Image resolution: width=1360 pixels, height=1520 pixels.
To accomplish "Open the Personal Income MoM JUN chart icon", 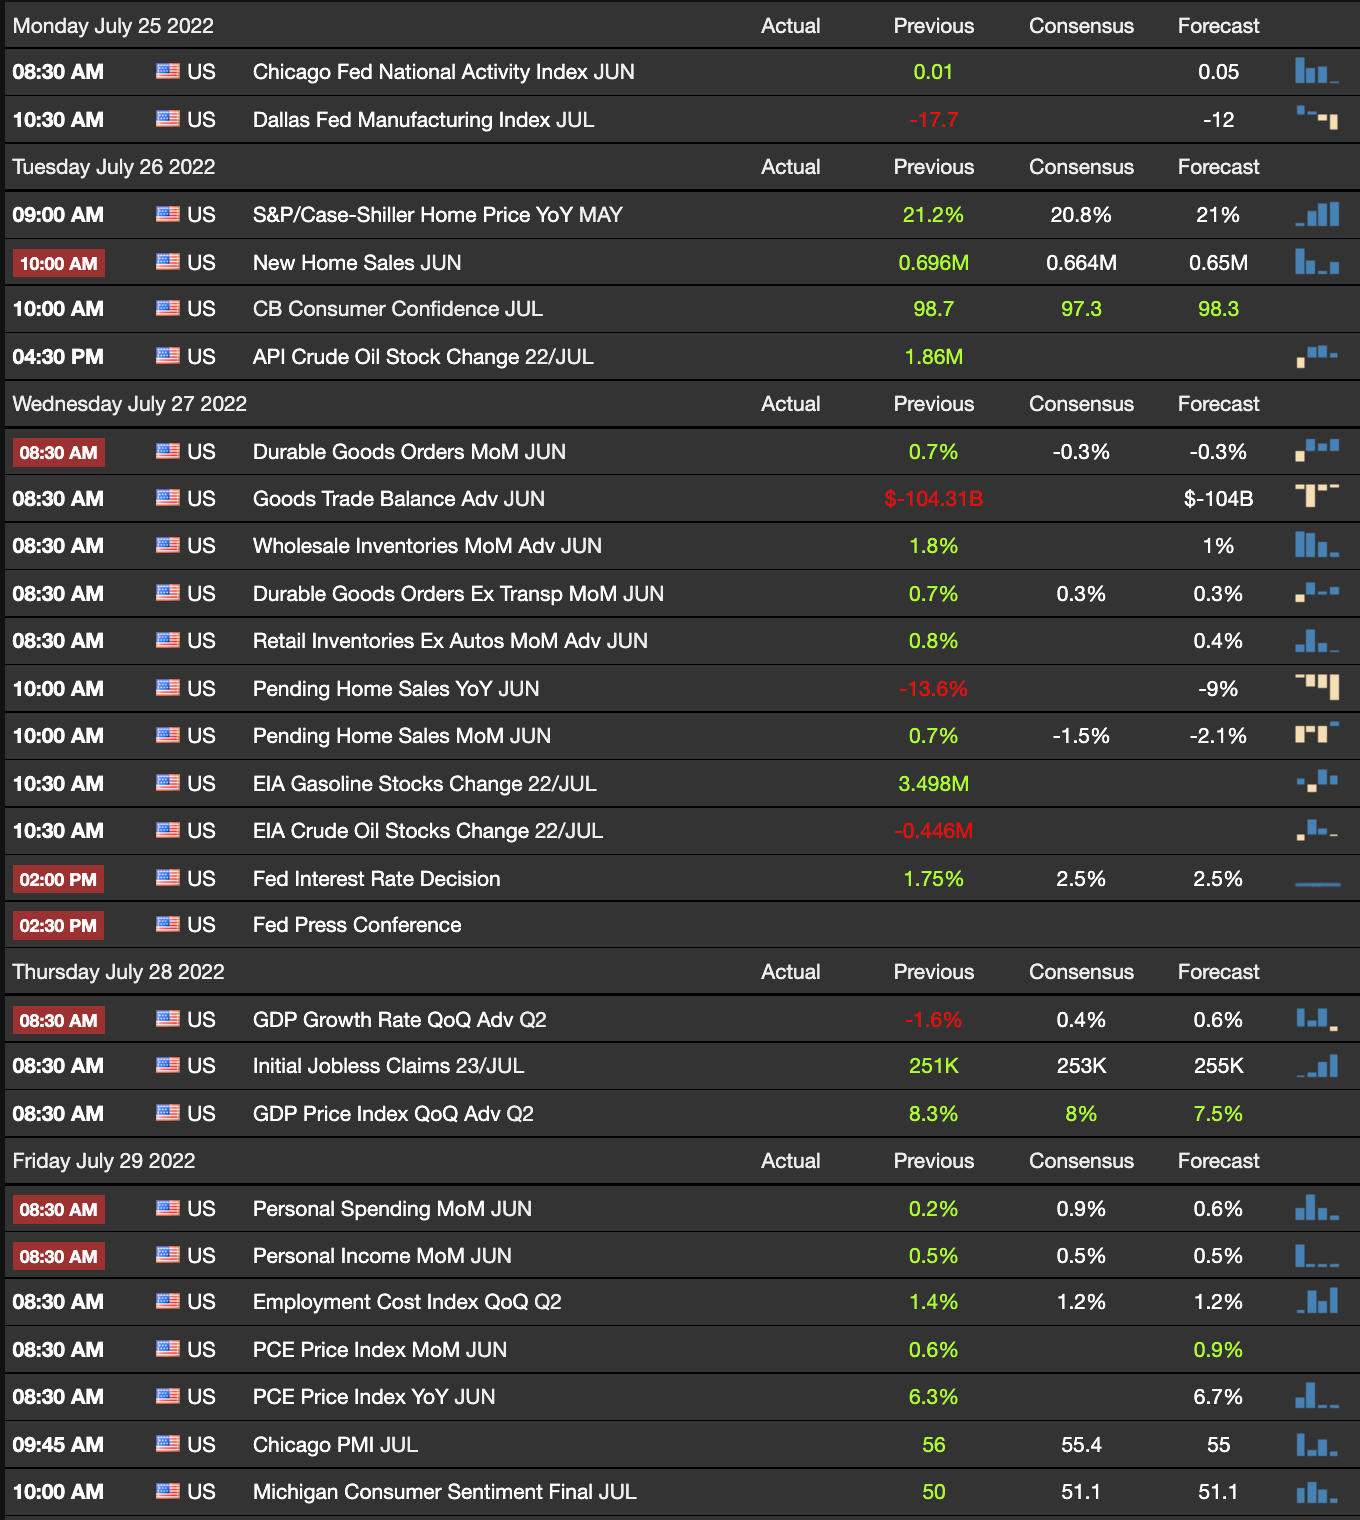I will point(1317,1255).
